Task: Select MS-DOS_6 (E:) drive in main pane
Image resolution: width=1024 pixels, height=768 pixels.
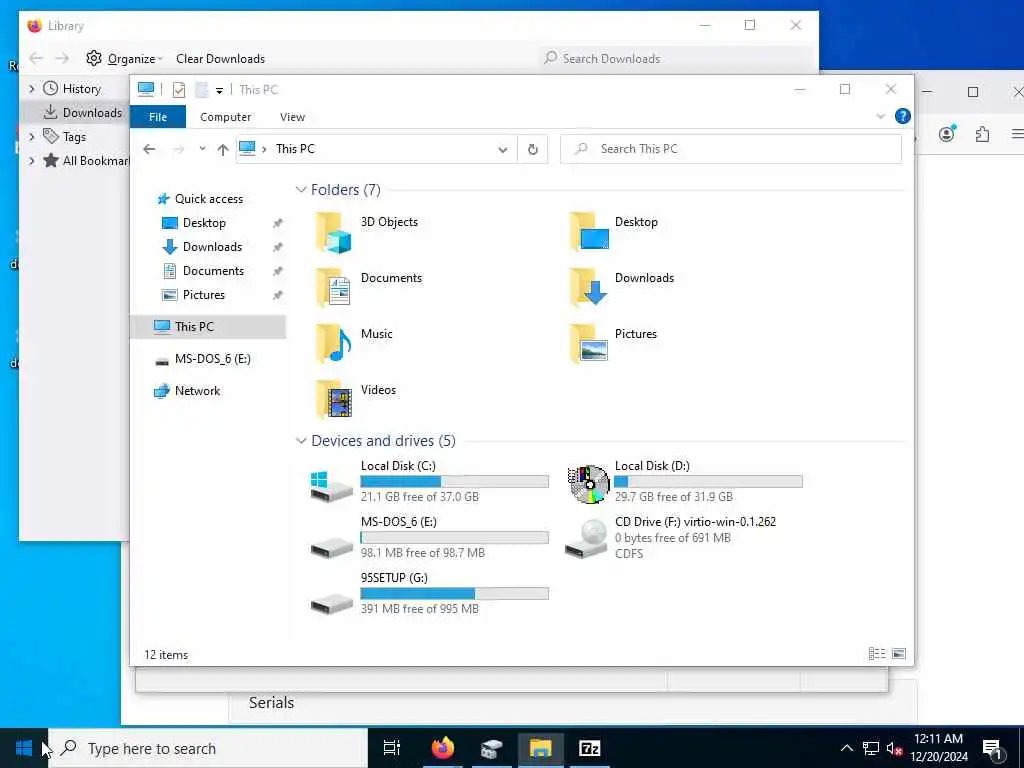Action: (x=429, y=539)
